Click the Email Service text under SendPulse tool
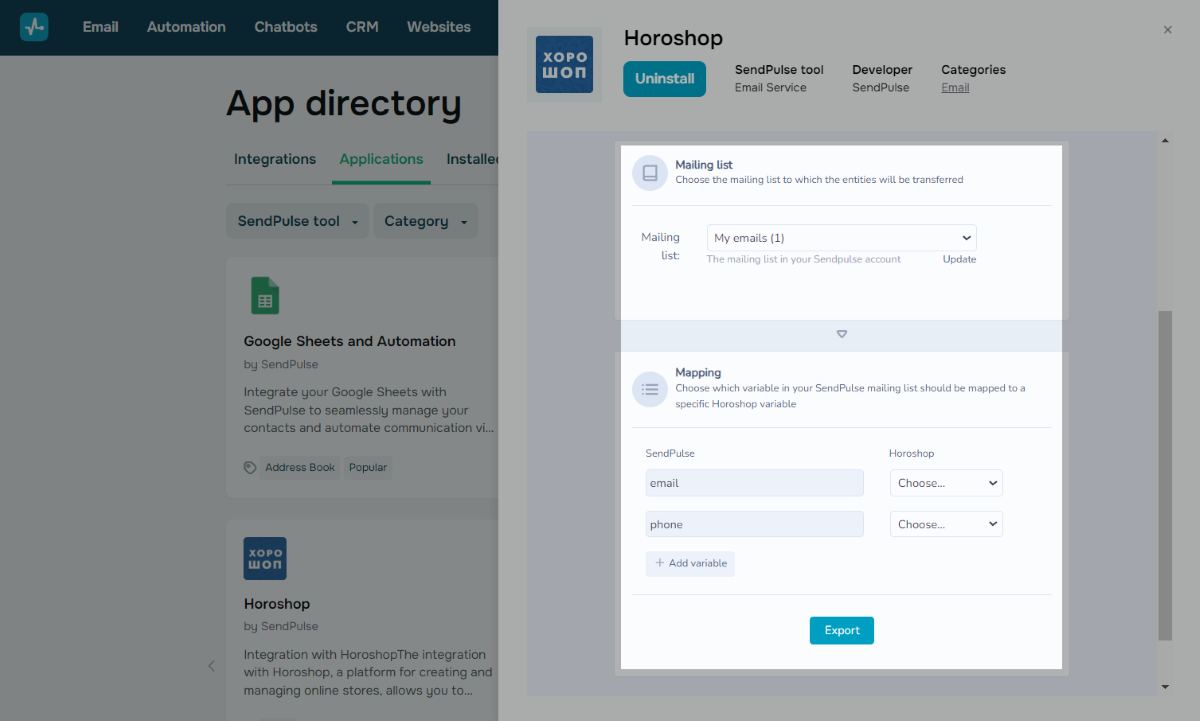 tap(770, 87)
